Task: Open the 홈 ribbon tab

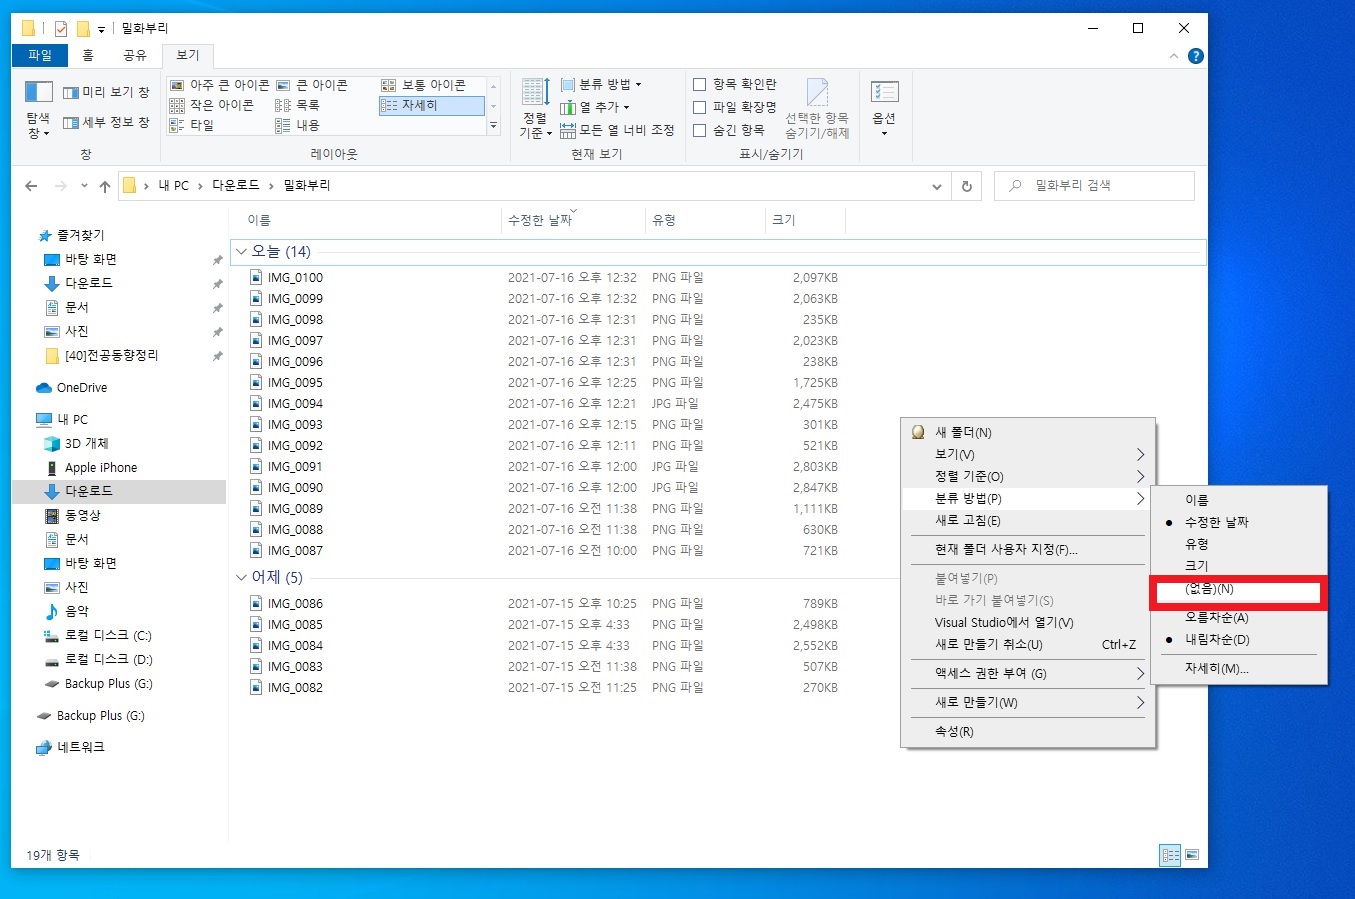Action: pyautogui.click(x=88, y=55)
